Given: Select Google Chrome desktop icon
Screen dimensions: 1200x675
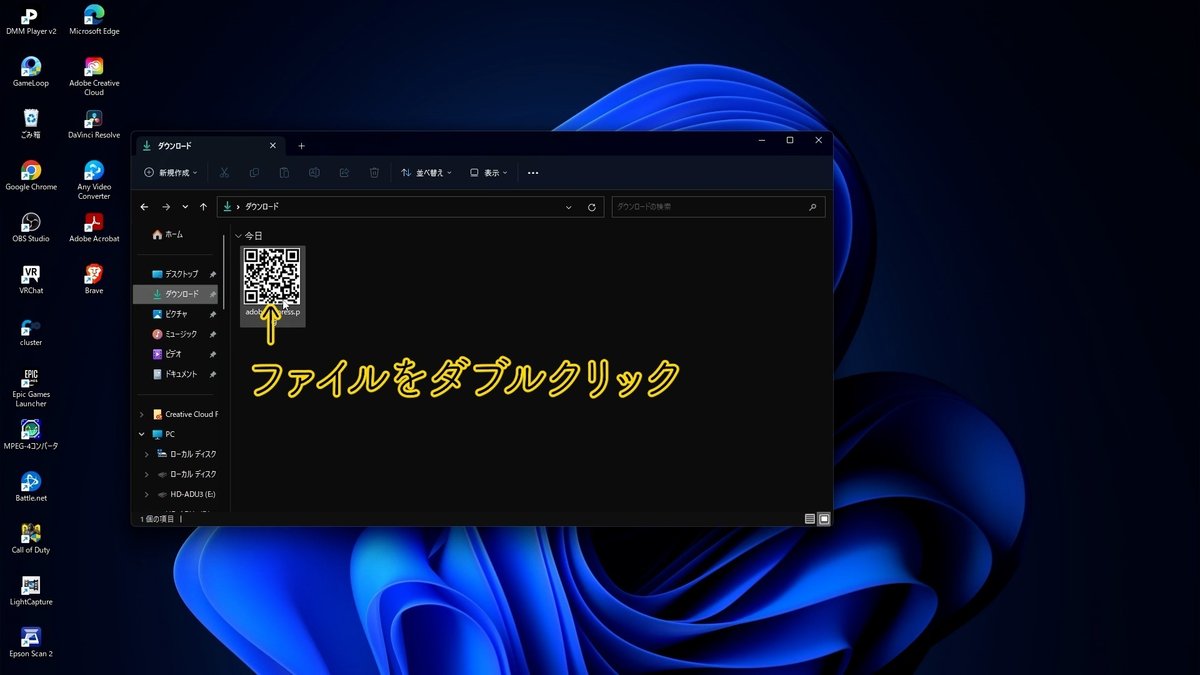Looking at the screenshot, I should click(x=31, y=176).
